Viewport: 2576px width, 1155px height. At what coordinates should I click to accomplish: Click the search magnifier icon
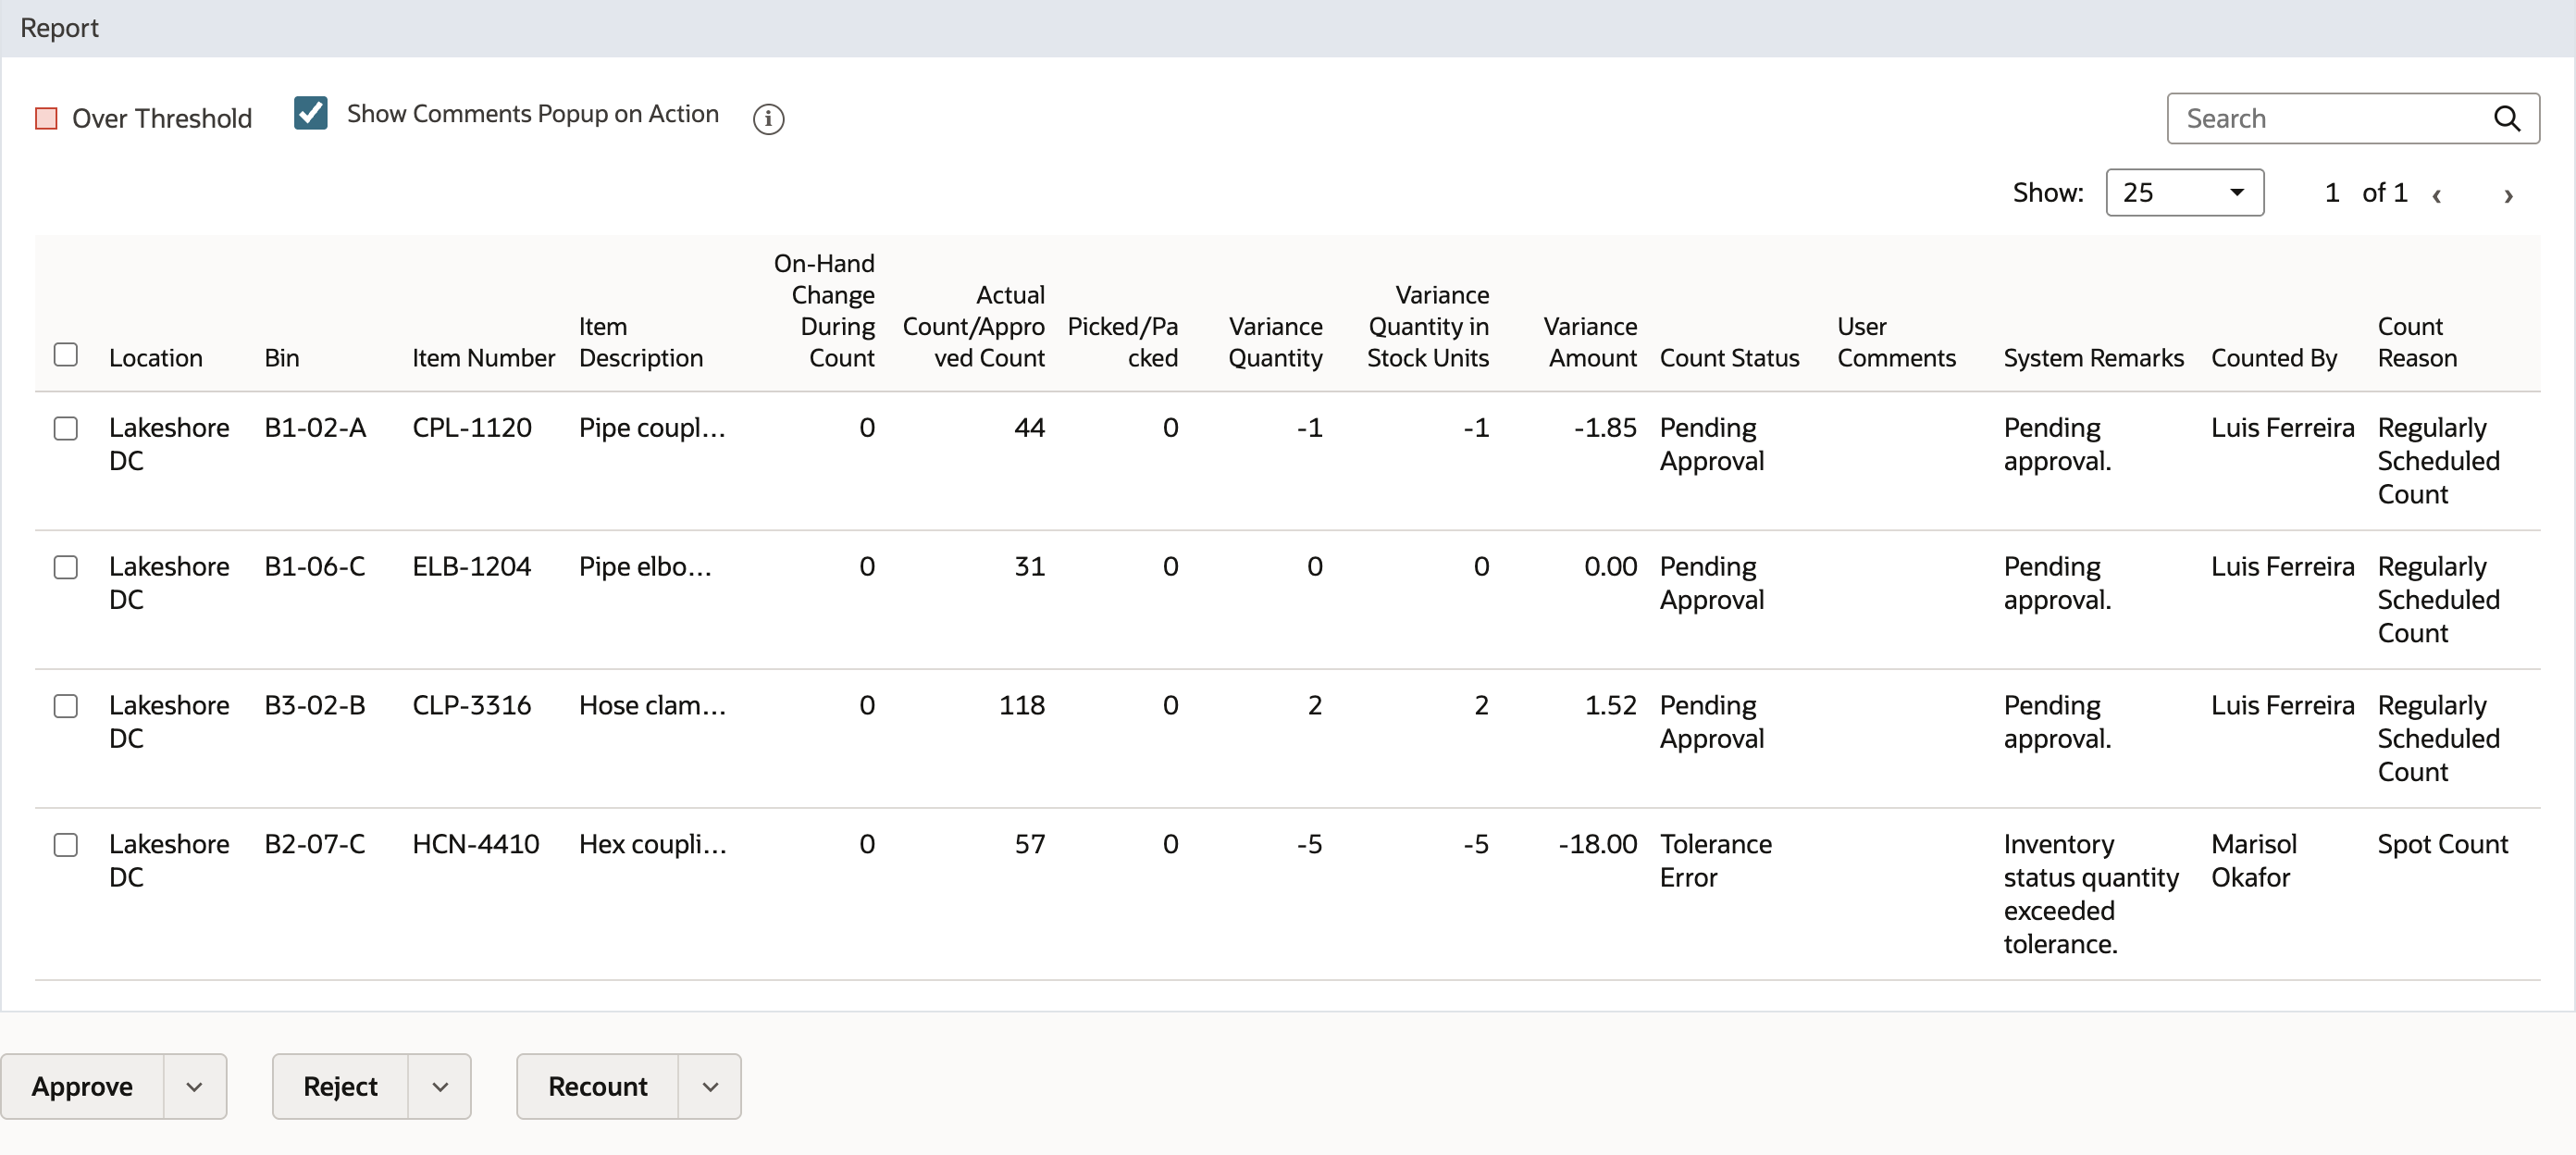2506,119
